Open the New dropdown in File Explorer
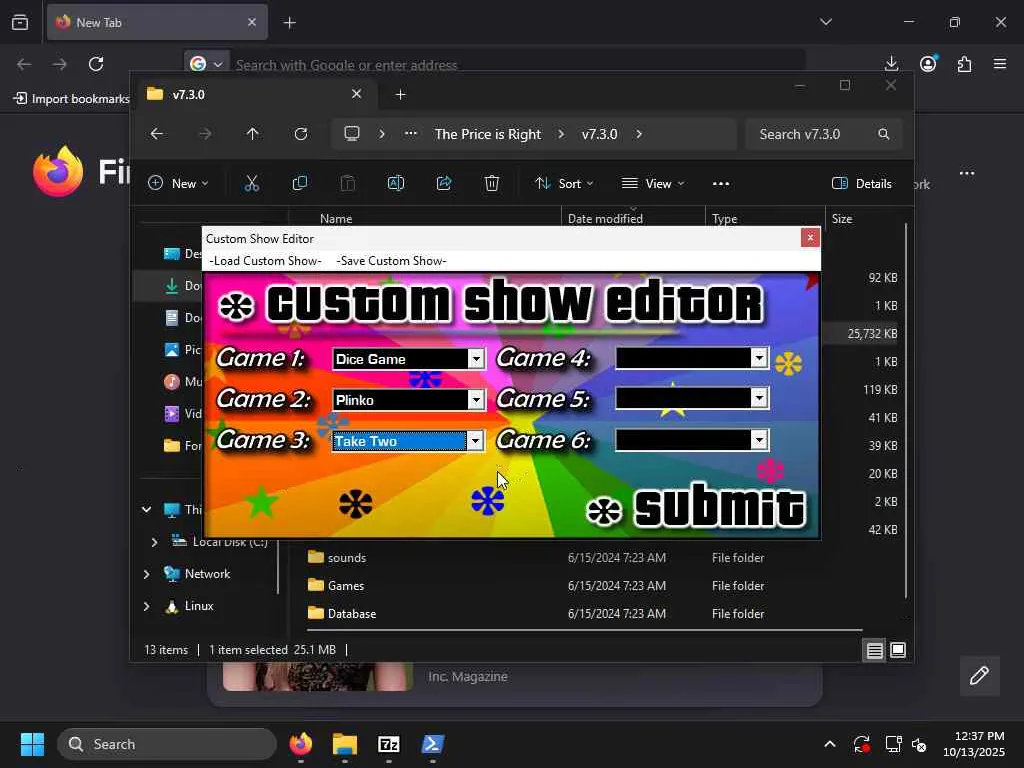Screen dimensions: 1024x768 pos(178,184)
